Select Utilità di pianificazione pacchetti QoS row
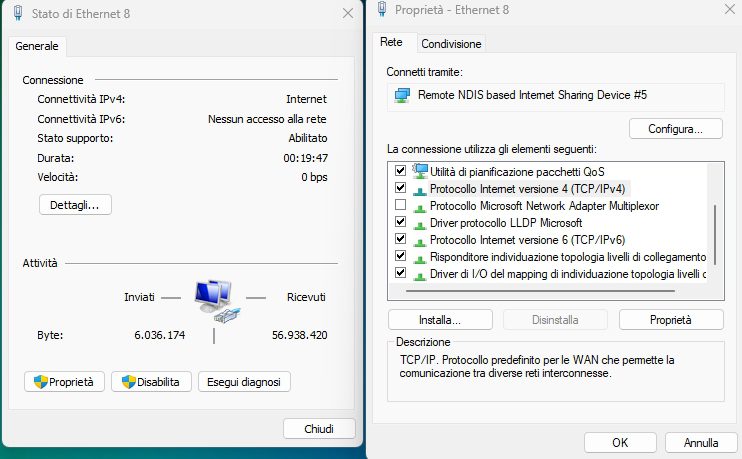The height and width of the screenshot is (459, 742). tap(517, 172)
